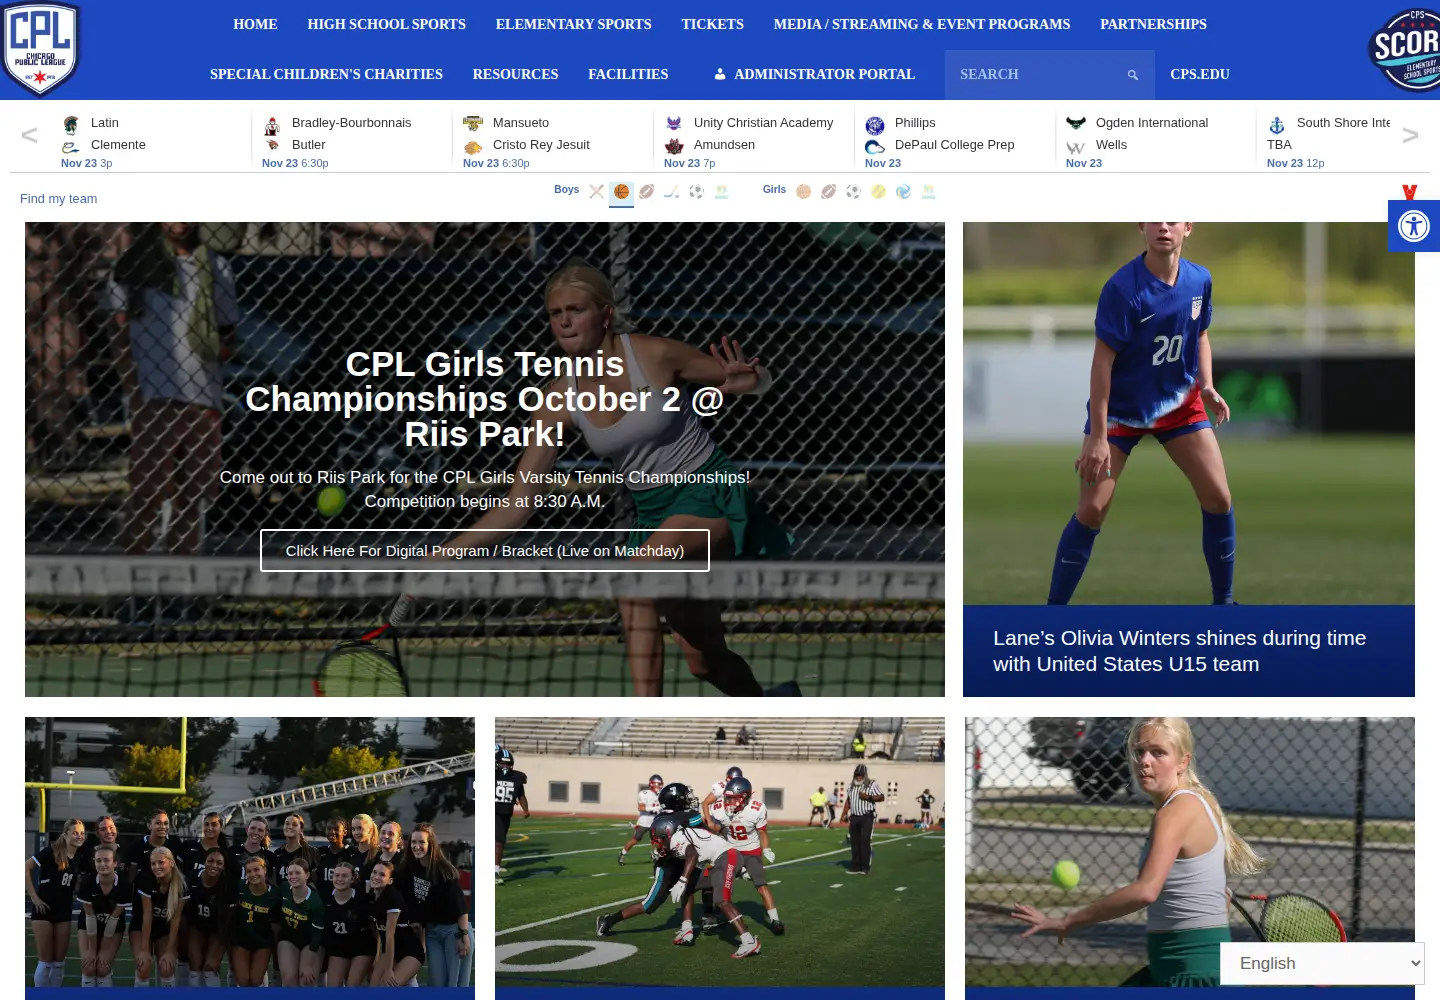The height and width of the screenshot is (1000, 1440).
Task: Select Girls softball icon
Action: (x=878, y=191)
